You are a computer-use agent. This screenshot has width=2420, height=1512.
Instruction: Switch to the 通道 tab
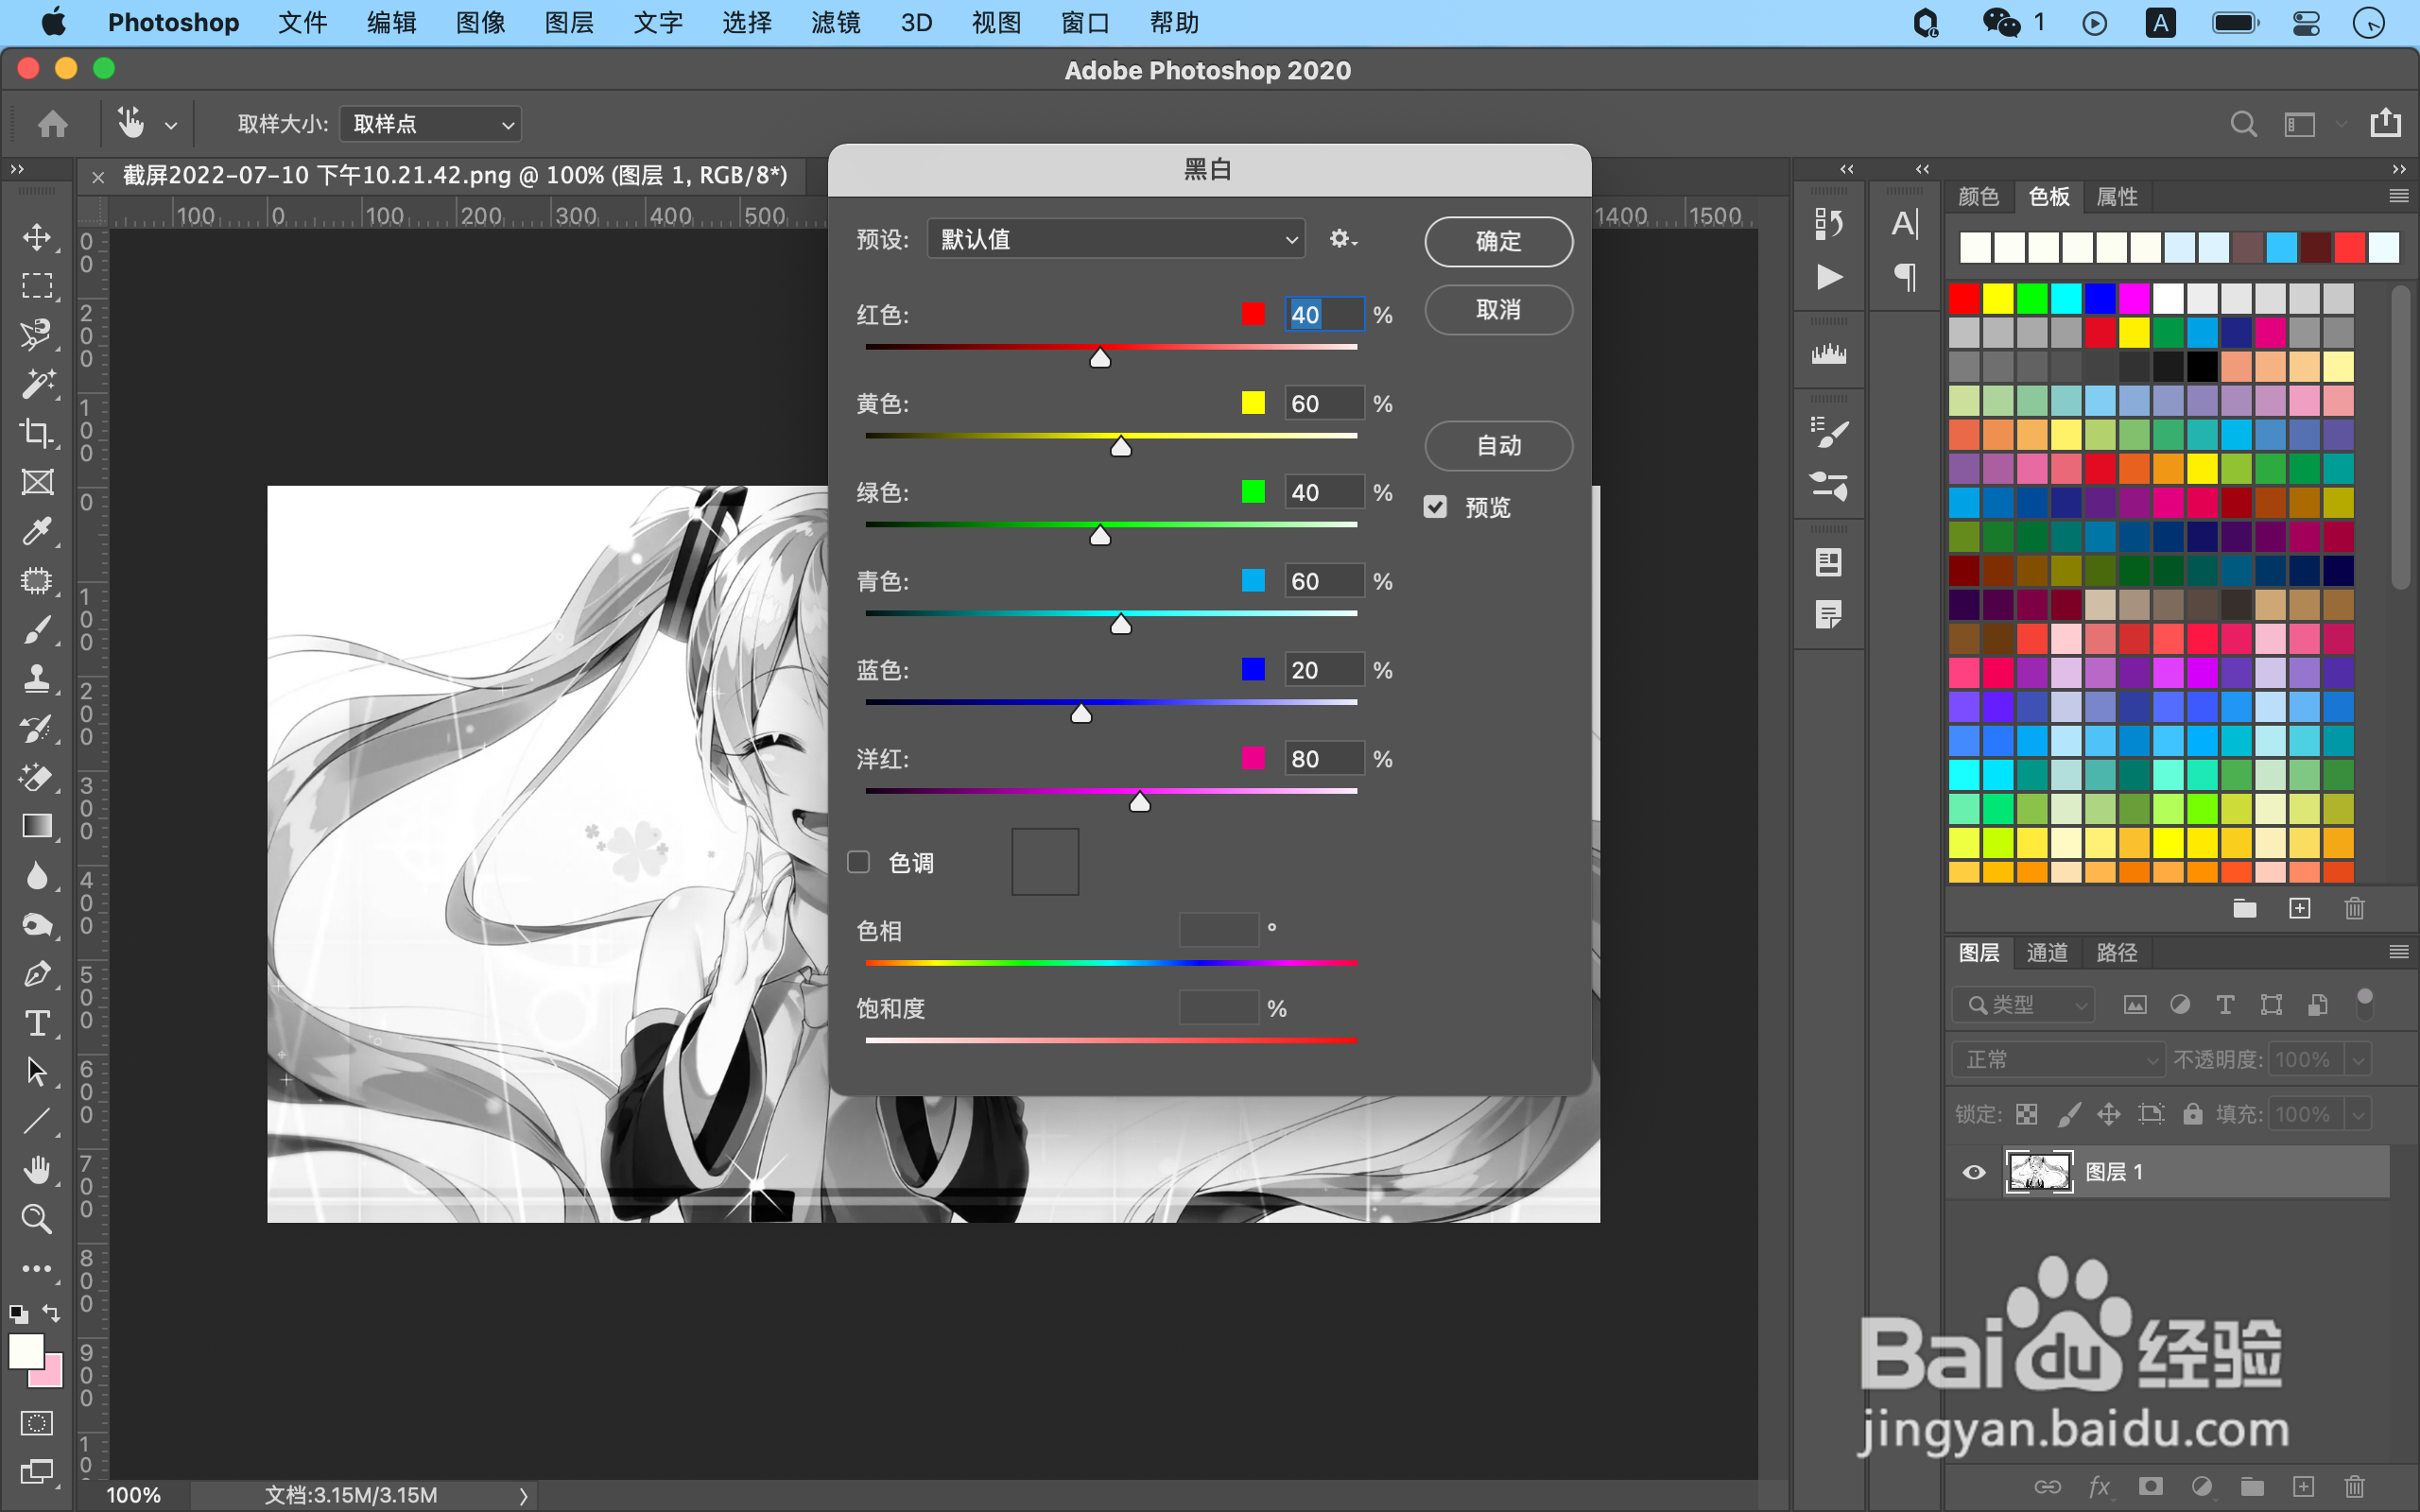tap(2046, 953)
